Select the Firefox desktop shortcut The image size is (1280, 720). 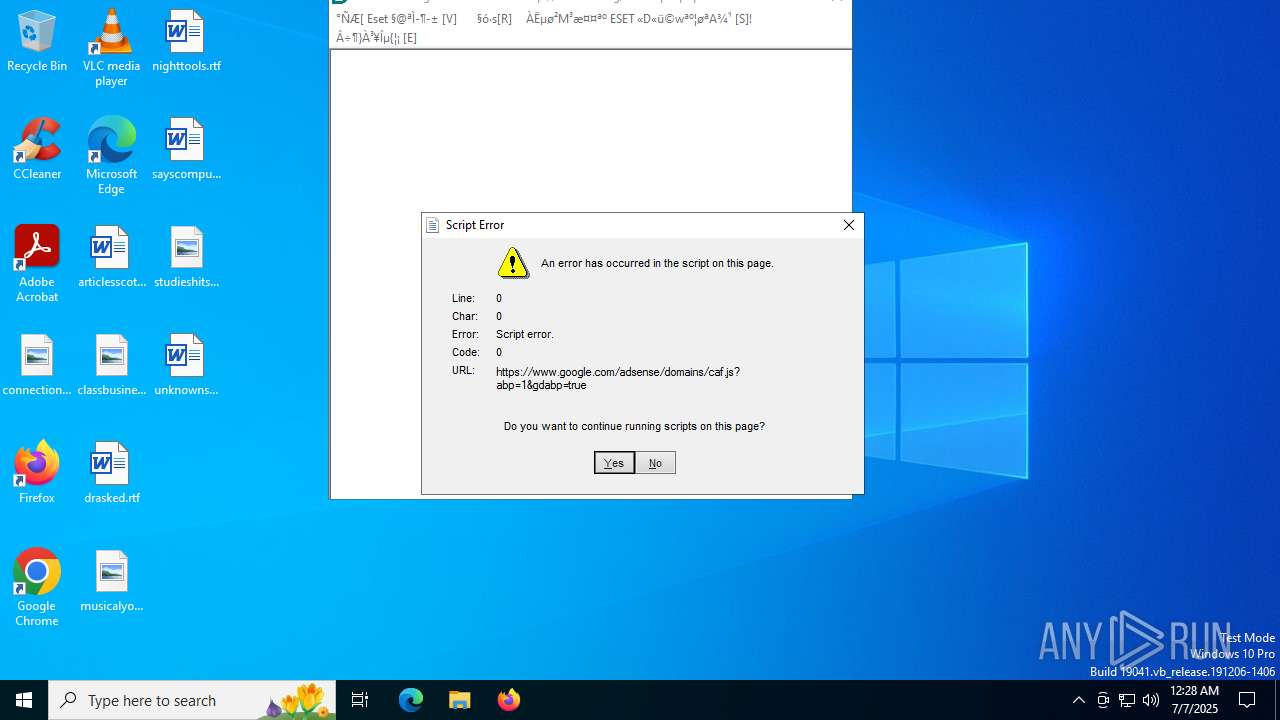tap(37, 474)
